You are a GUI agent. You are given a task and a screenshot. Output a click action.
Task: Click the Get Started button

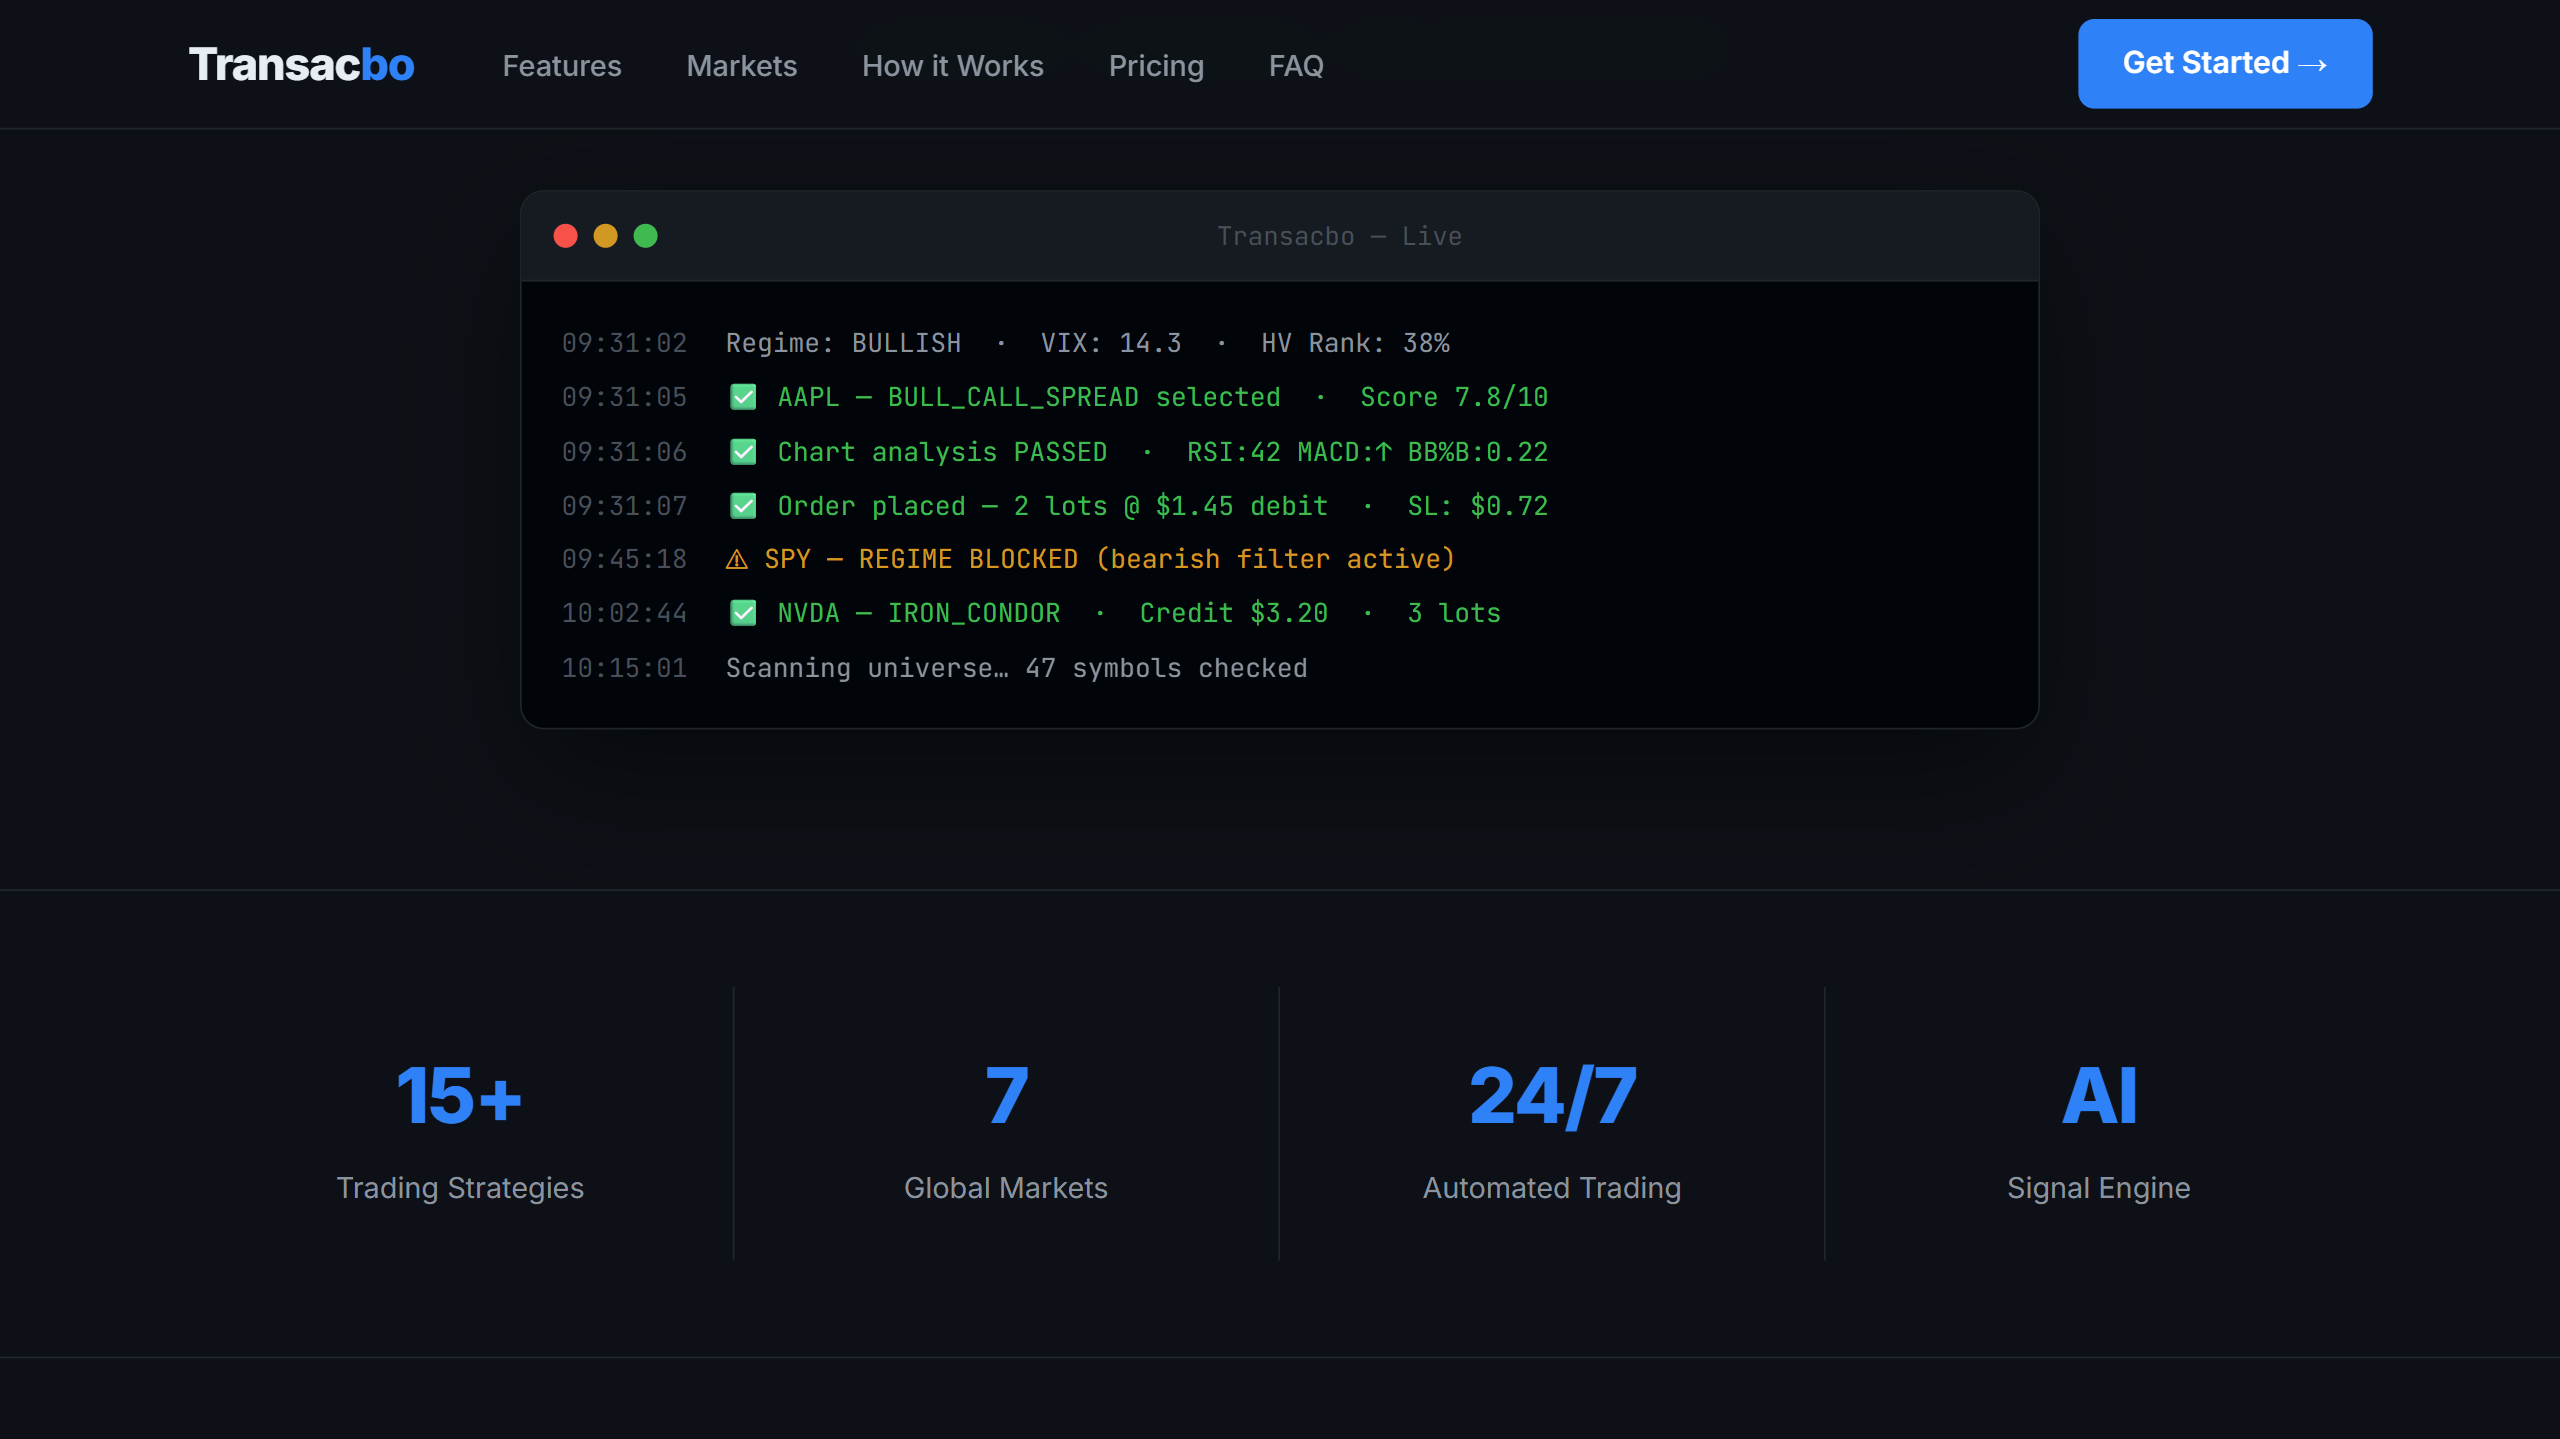[2225, 63]
